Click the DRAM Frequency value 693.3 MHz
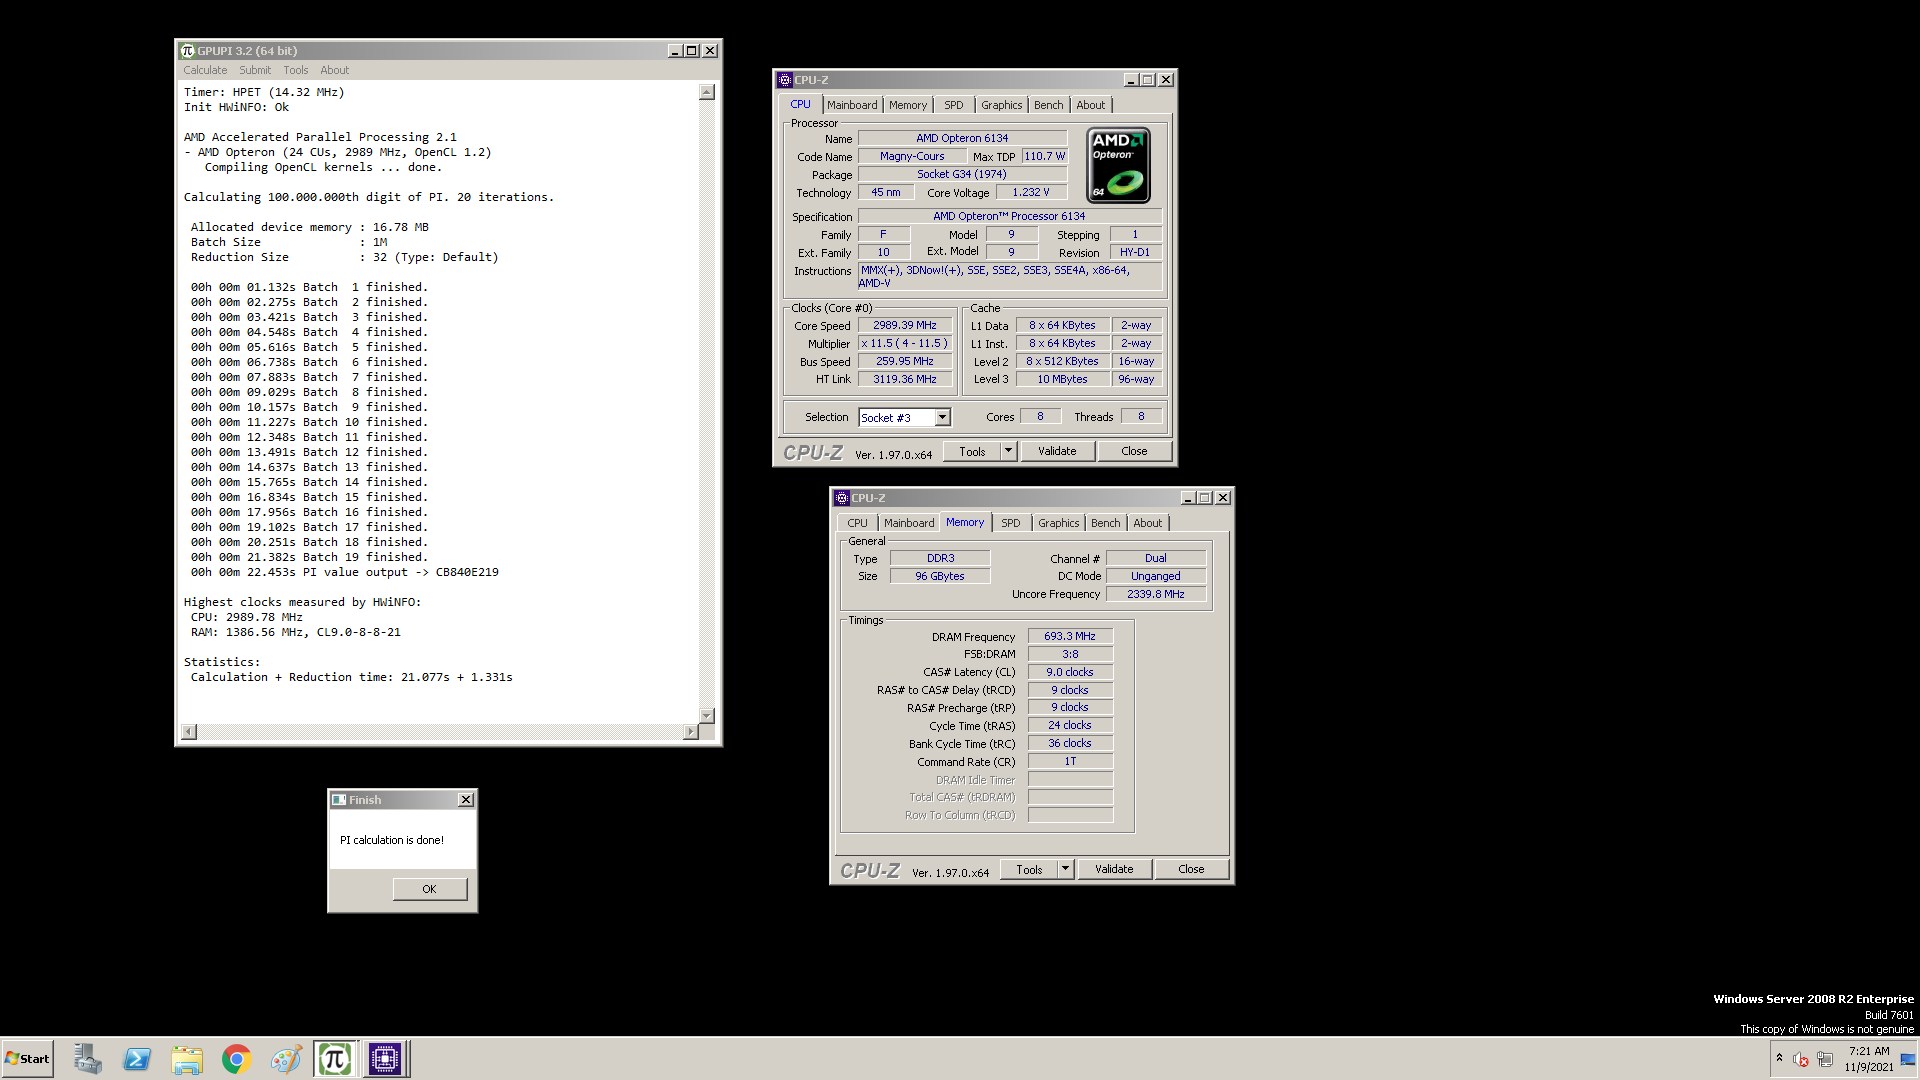 (1070, 637)
